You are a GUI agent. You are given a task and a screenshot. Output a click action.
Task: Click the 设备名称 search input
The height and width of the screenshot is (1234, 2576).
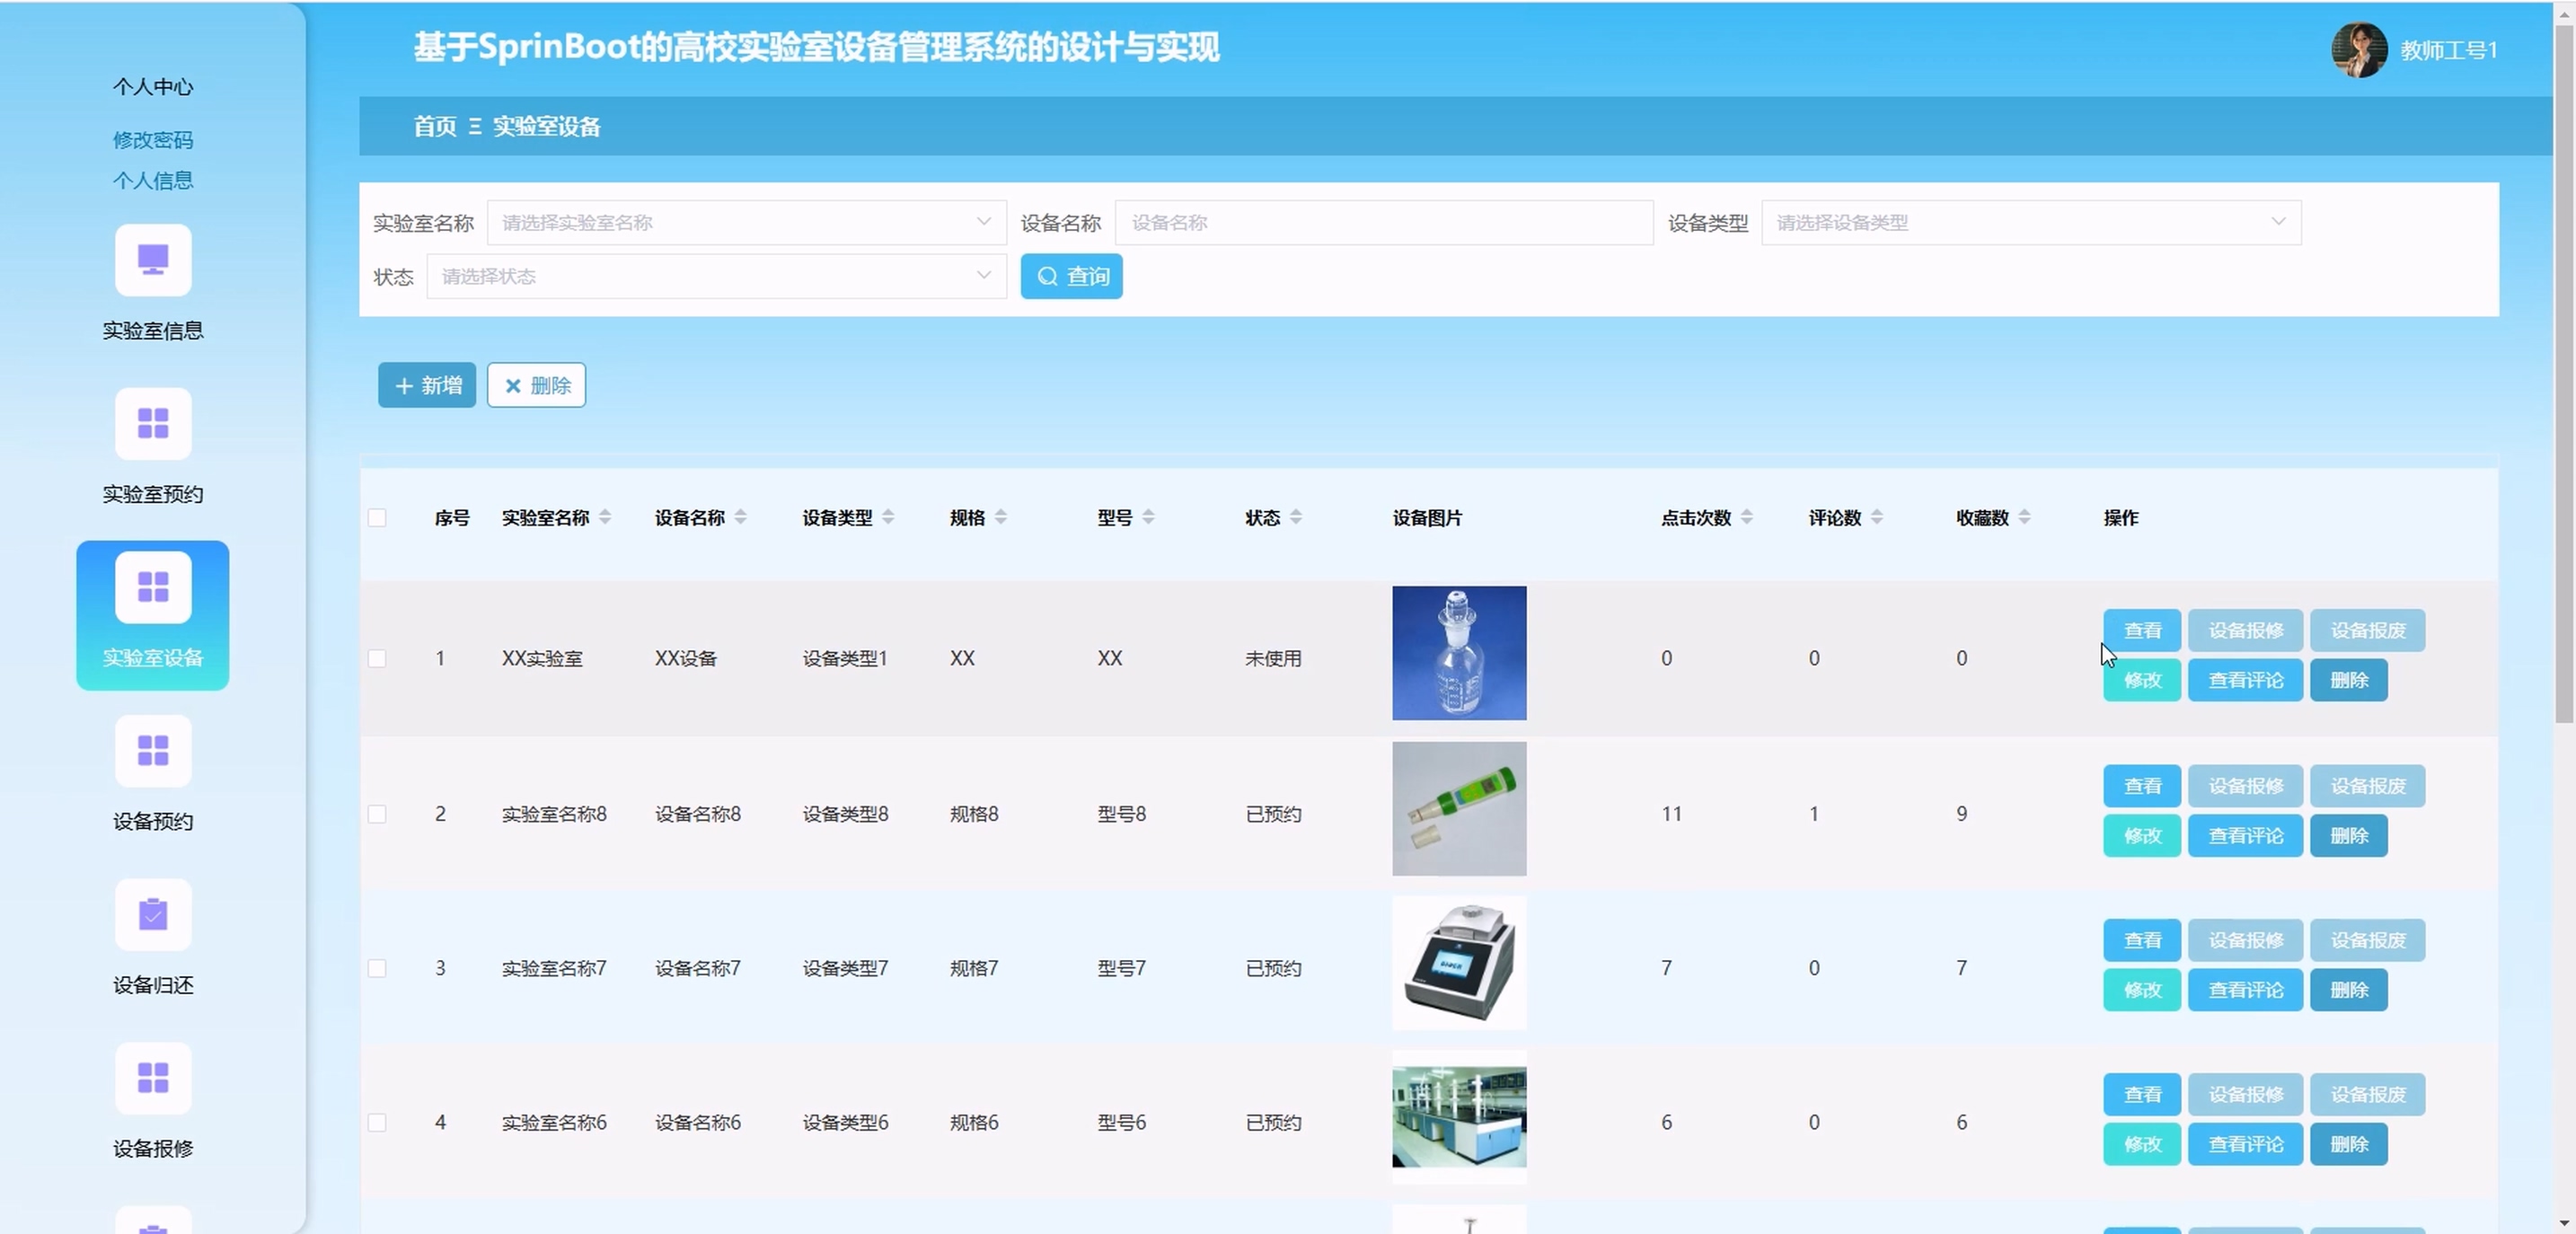[x=1383, y=222]
